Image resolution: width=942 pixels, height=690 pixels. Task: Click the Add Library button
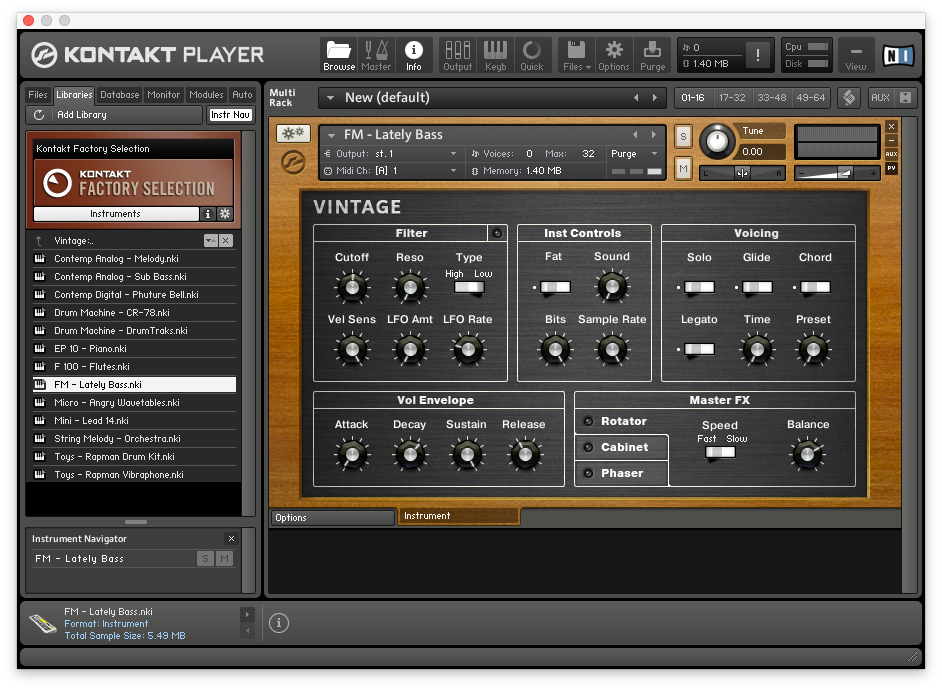81,115
